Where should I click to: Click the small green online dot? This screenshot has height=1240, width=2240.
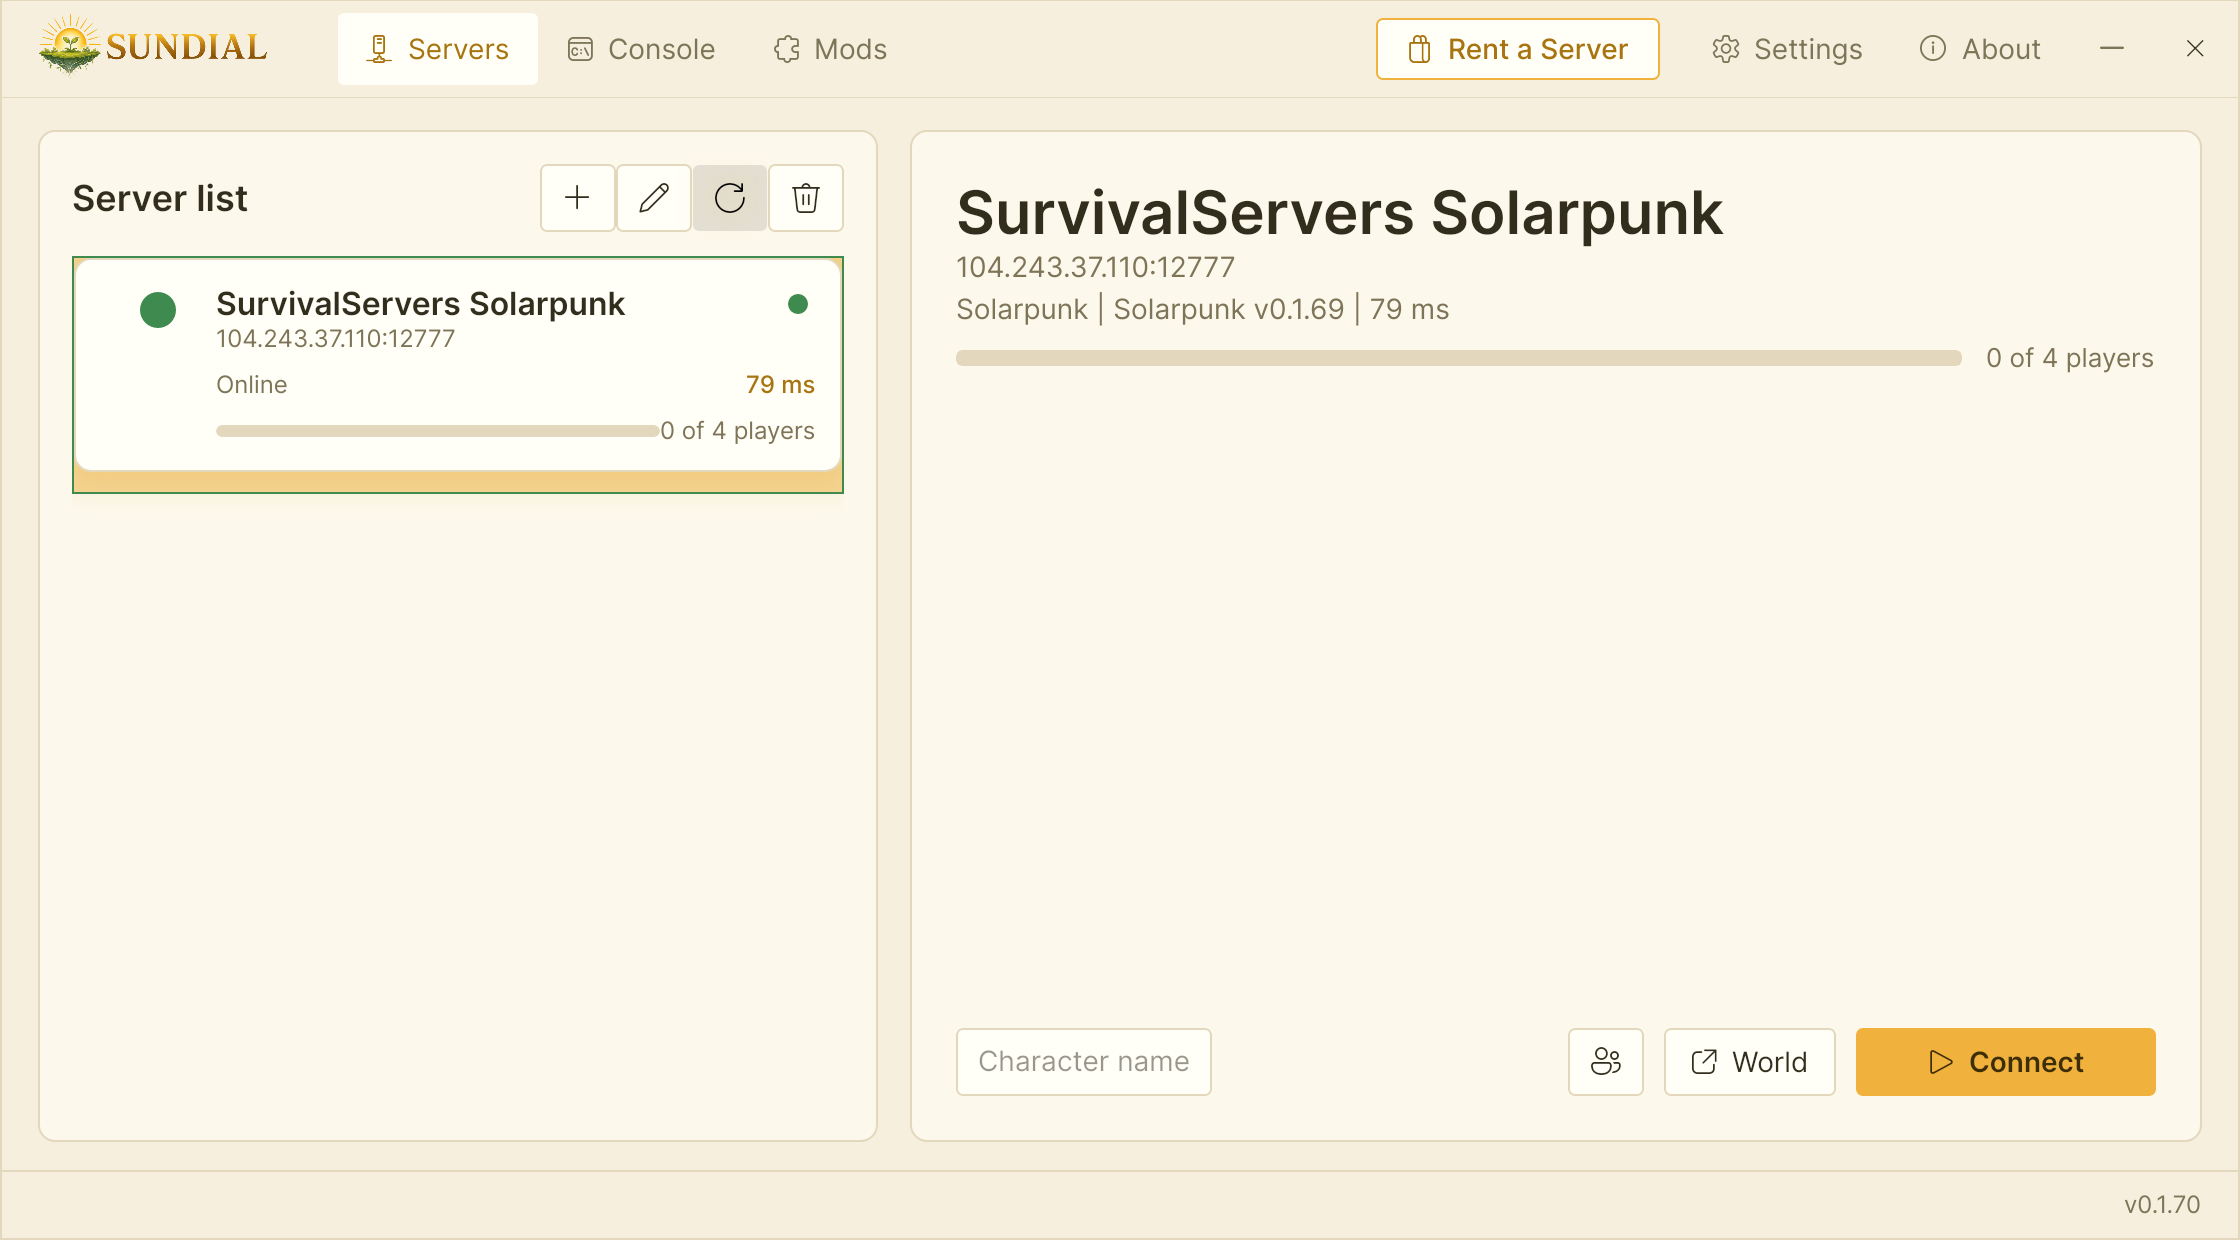(x=798, y=304)
